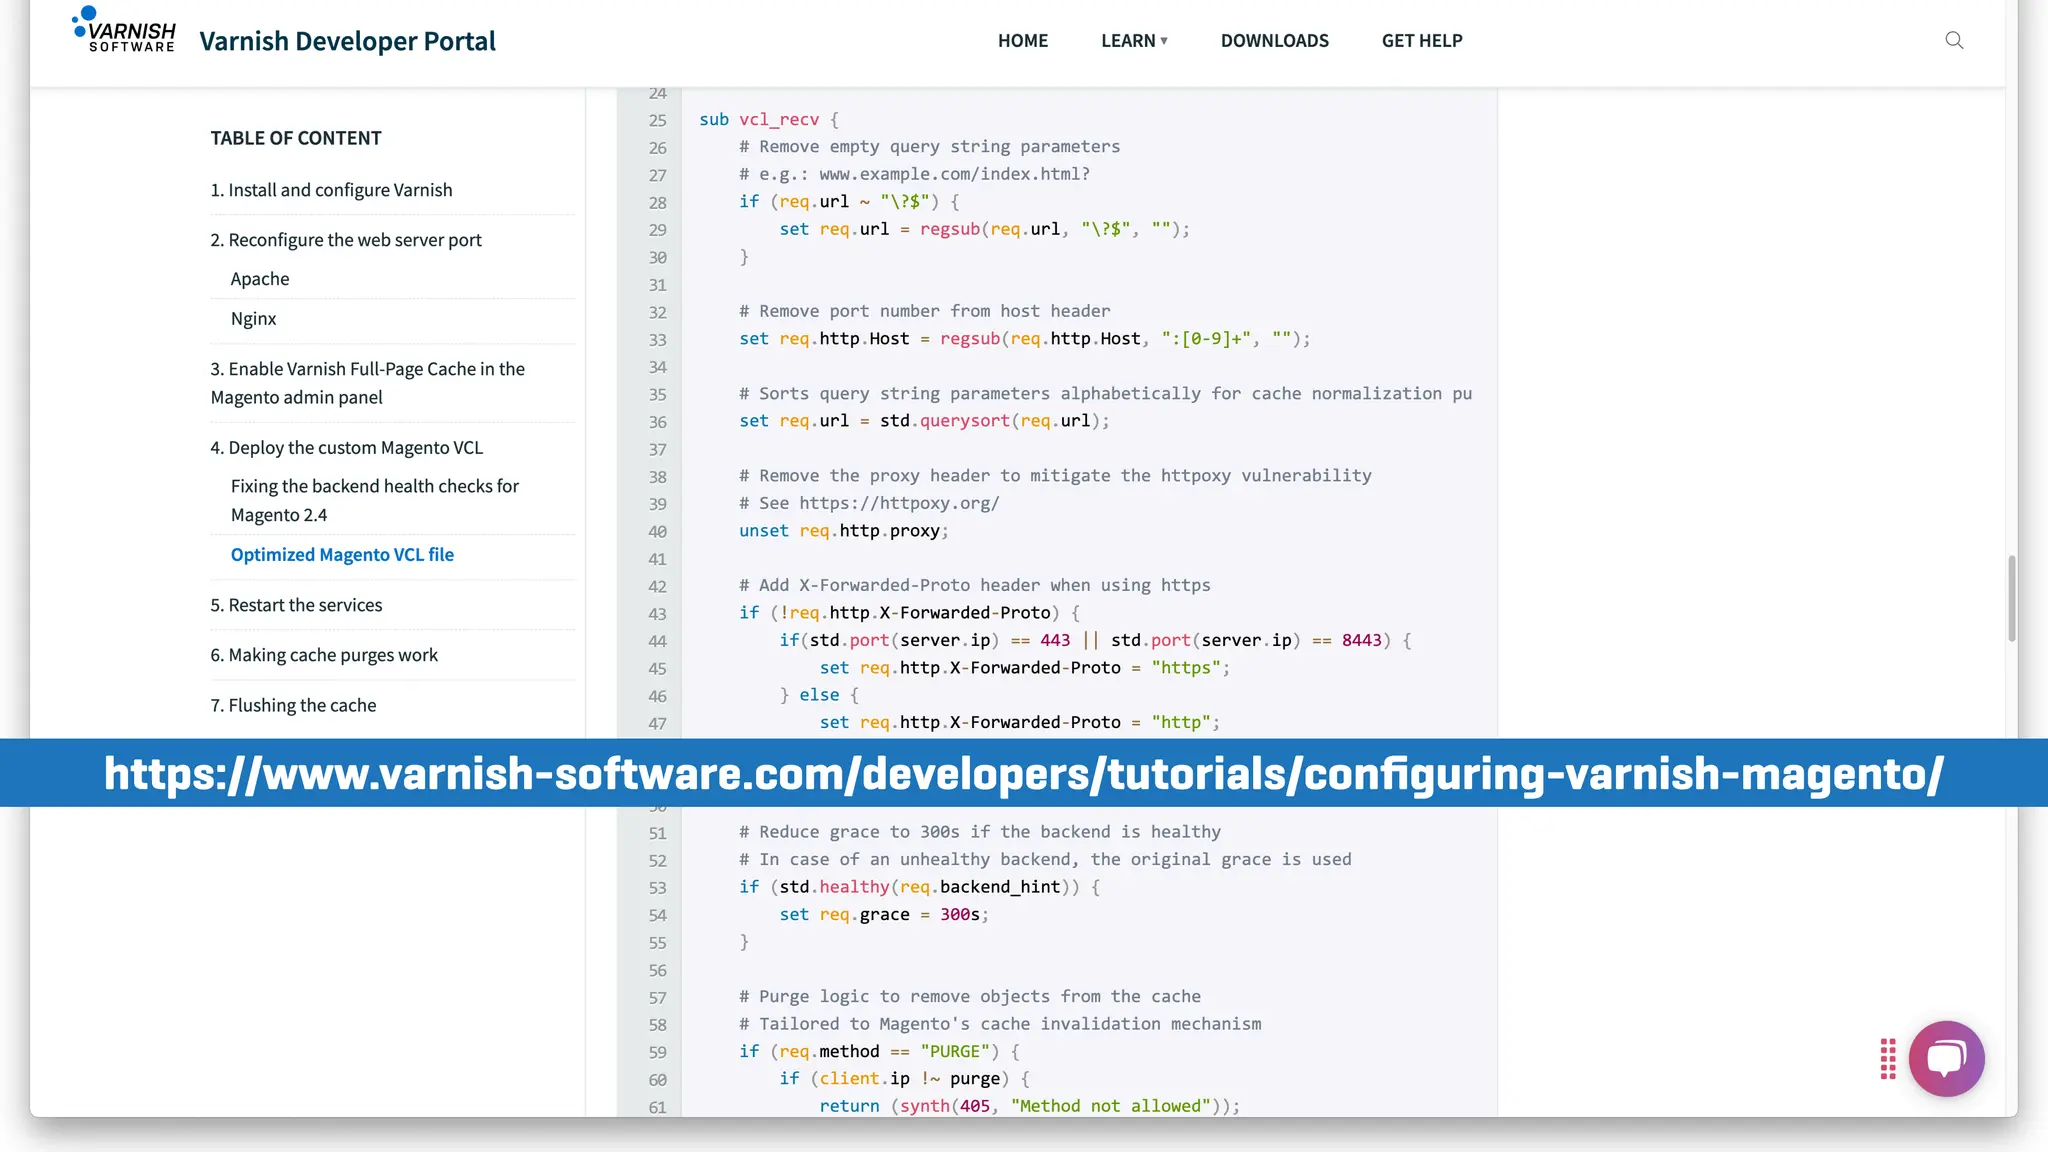This screenshot has width=2048, height=1152.
Task: Open the DOWNLOADS menu item
Action: coord(1274,40)
